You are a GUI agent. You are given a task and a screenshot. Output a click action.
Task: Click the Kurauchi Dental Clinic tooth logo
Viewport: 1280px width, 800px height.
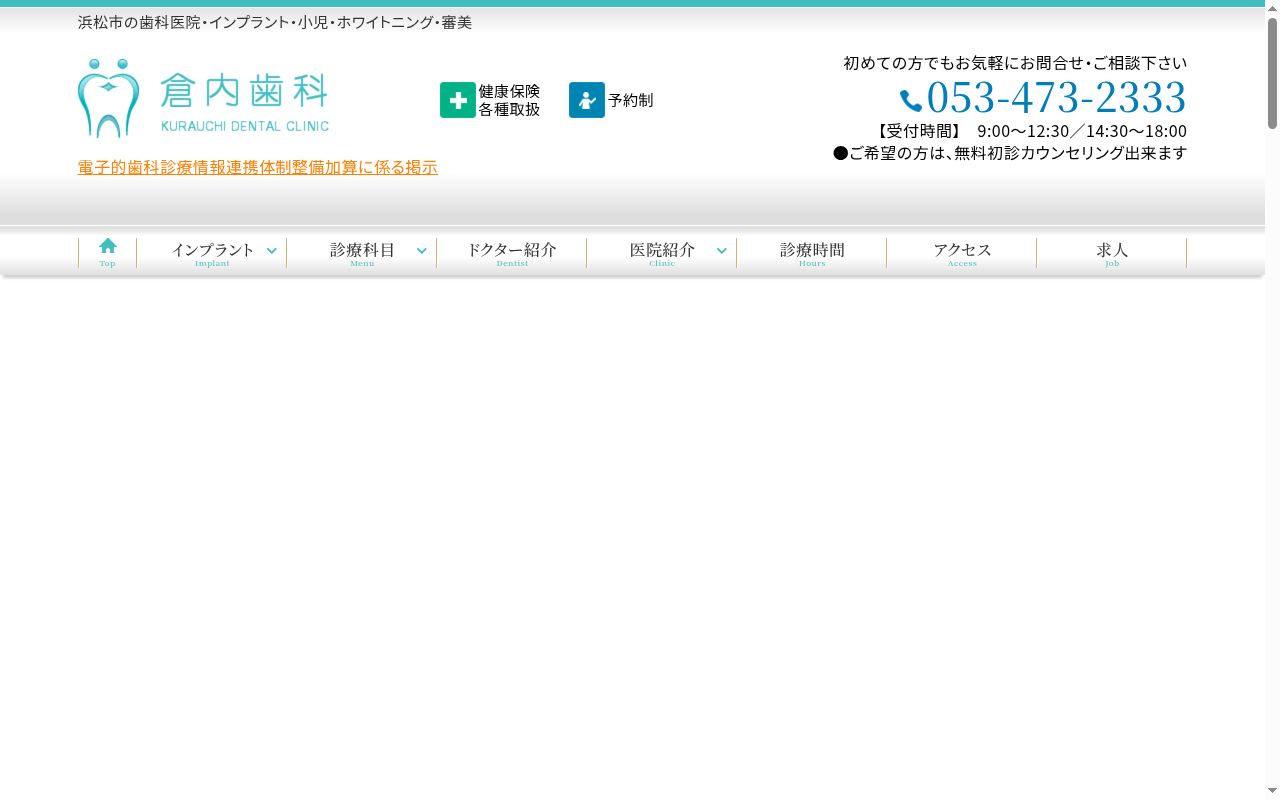pyautogui.click(x=108, y=98)
